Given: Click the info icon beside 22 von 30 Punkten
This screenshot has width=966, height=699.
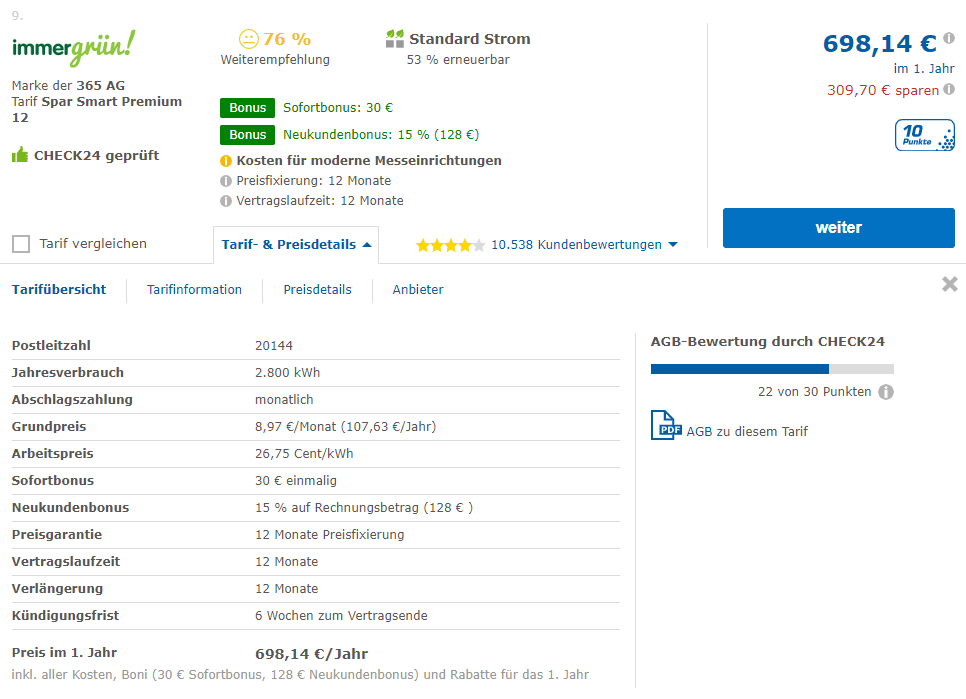Looking at the screenshot, I should (x=886, y=392).
